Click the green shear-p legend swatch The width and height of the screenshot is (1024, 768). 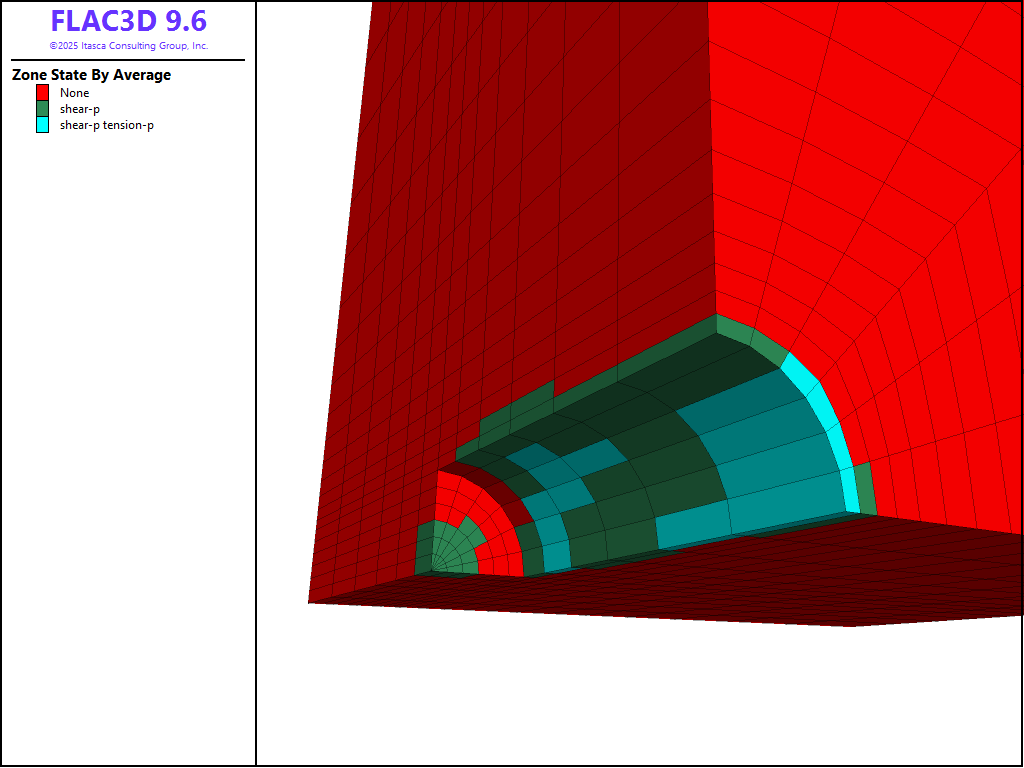(x=42, y=109)
